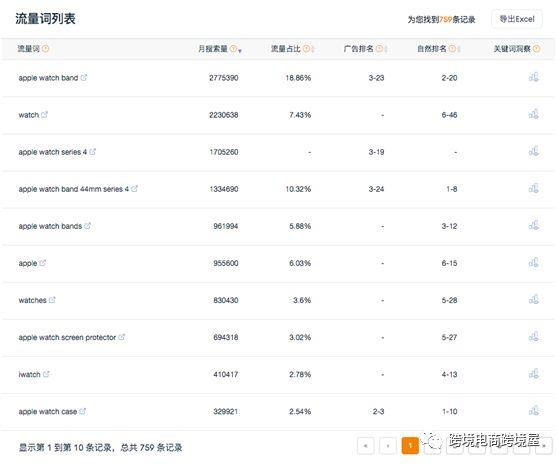Select keyword text apple watch screen protector
Viewport: 557px width, 465px height.
[67, 337]
